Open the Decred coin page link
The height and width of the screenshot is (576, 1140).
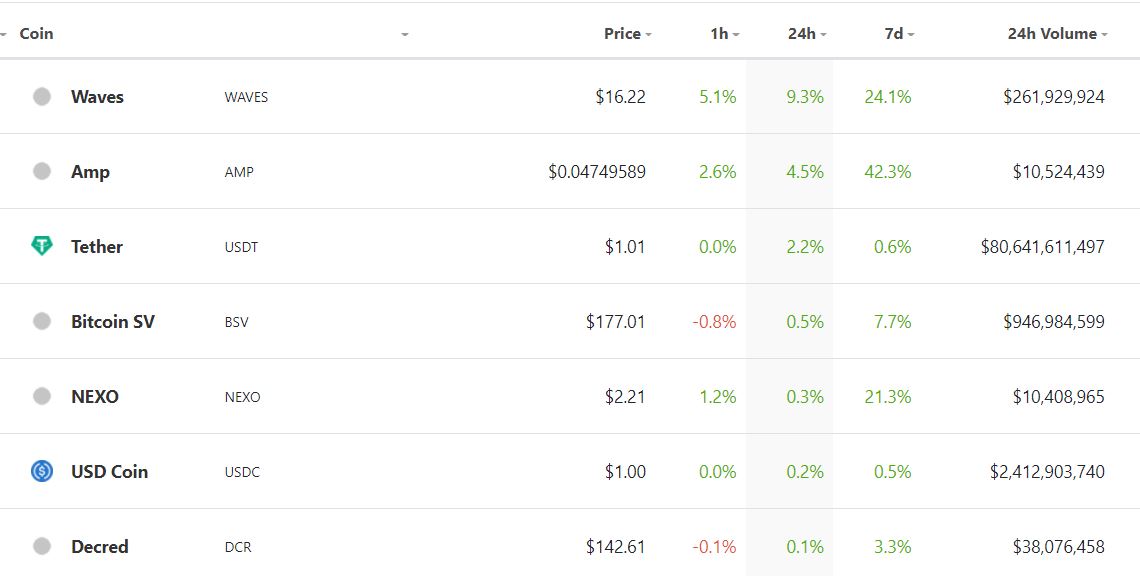coord(100,546)
